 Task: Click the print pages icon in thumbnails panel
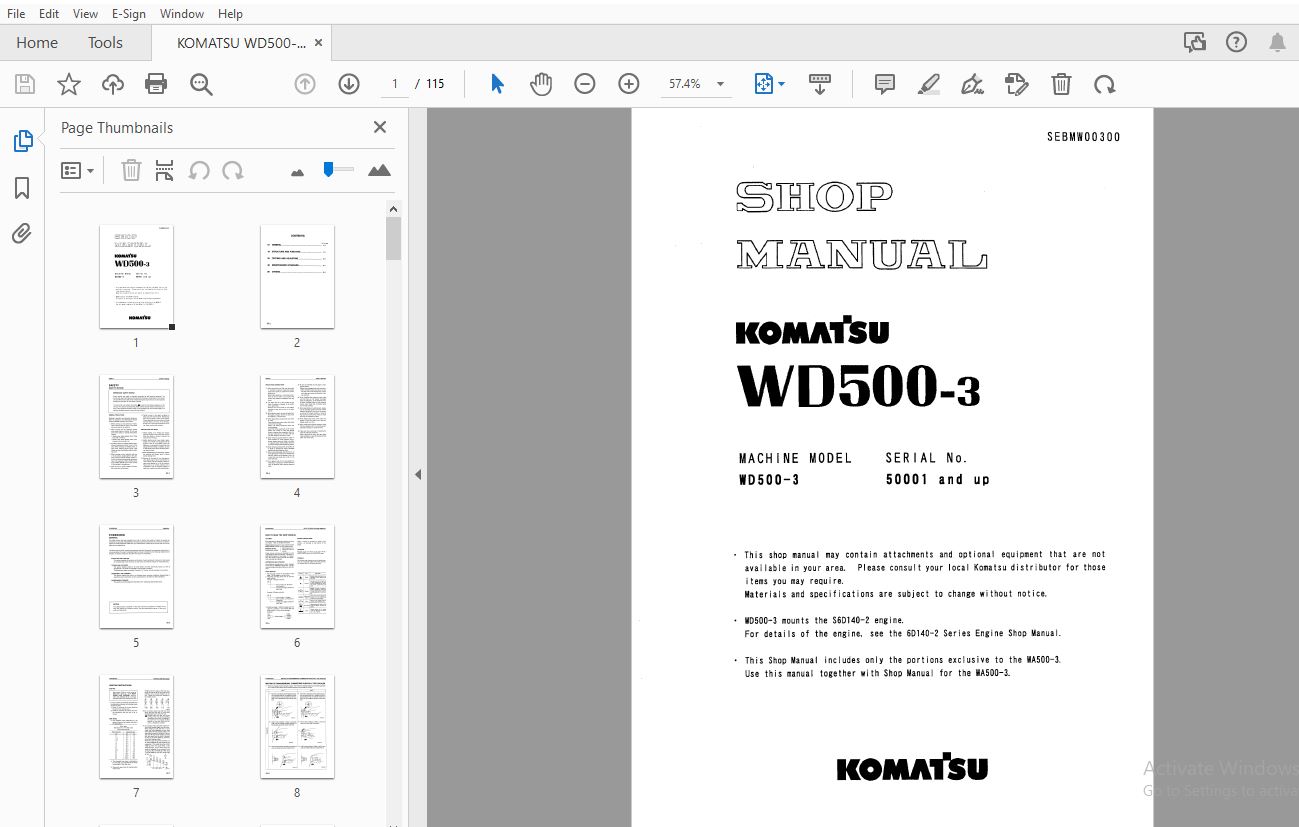[x=165, y=170]
